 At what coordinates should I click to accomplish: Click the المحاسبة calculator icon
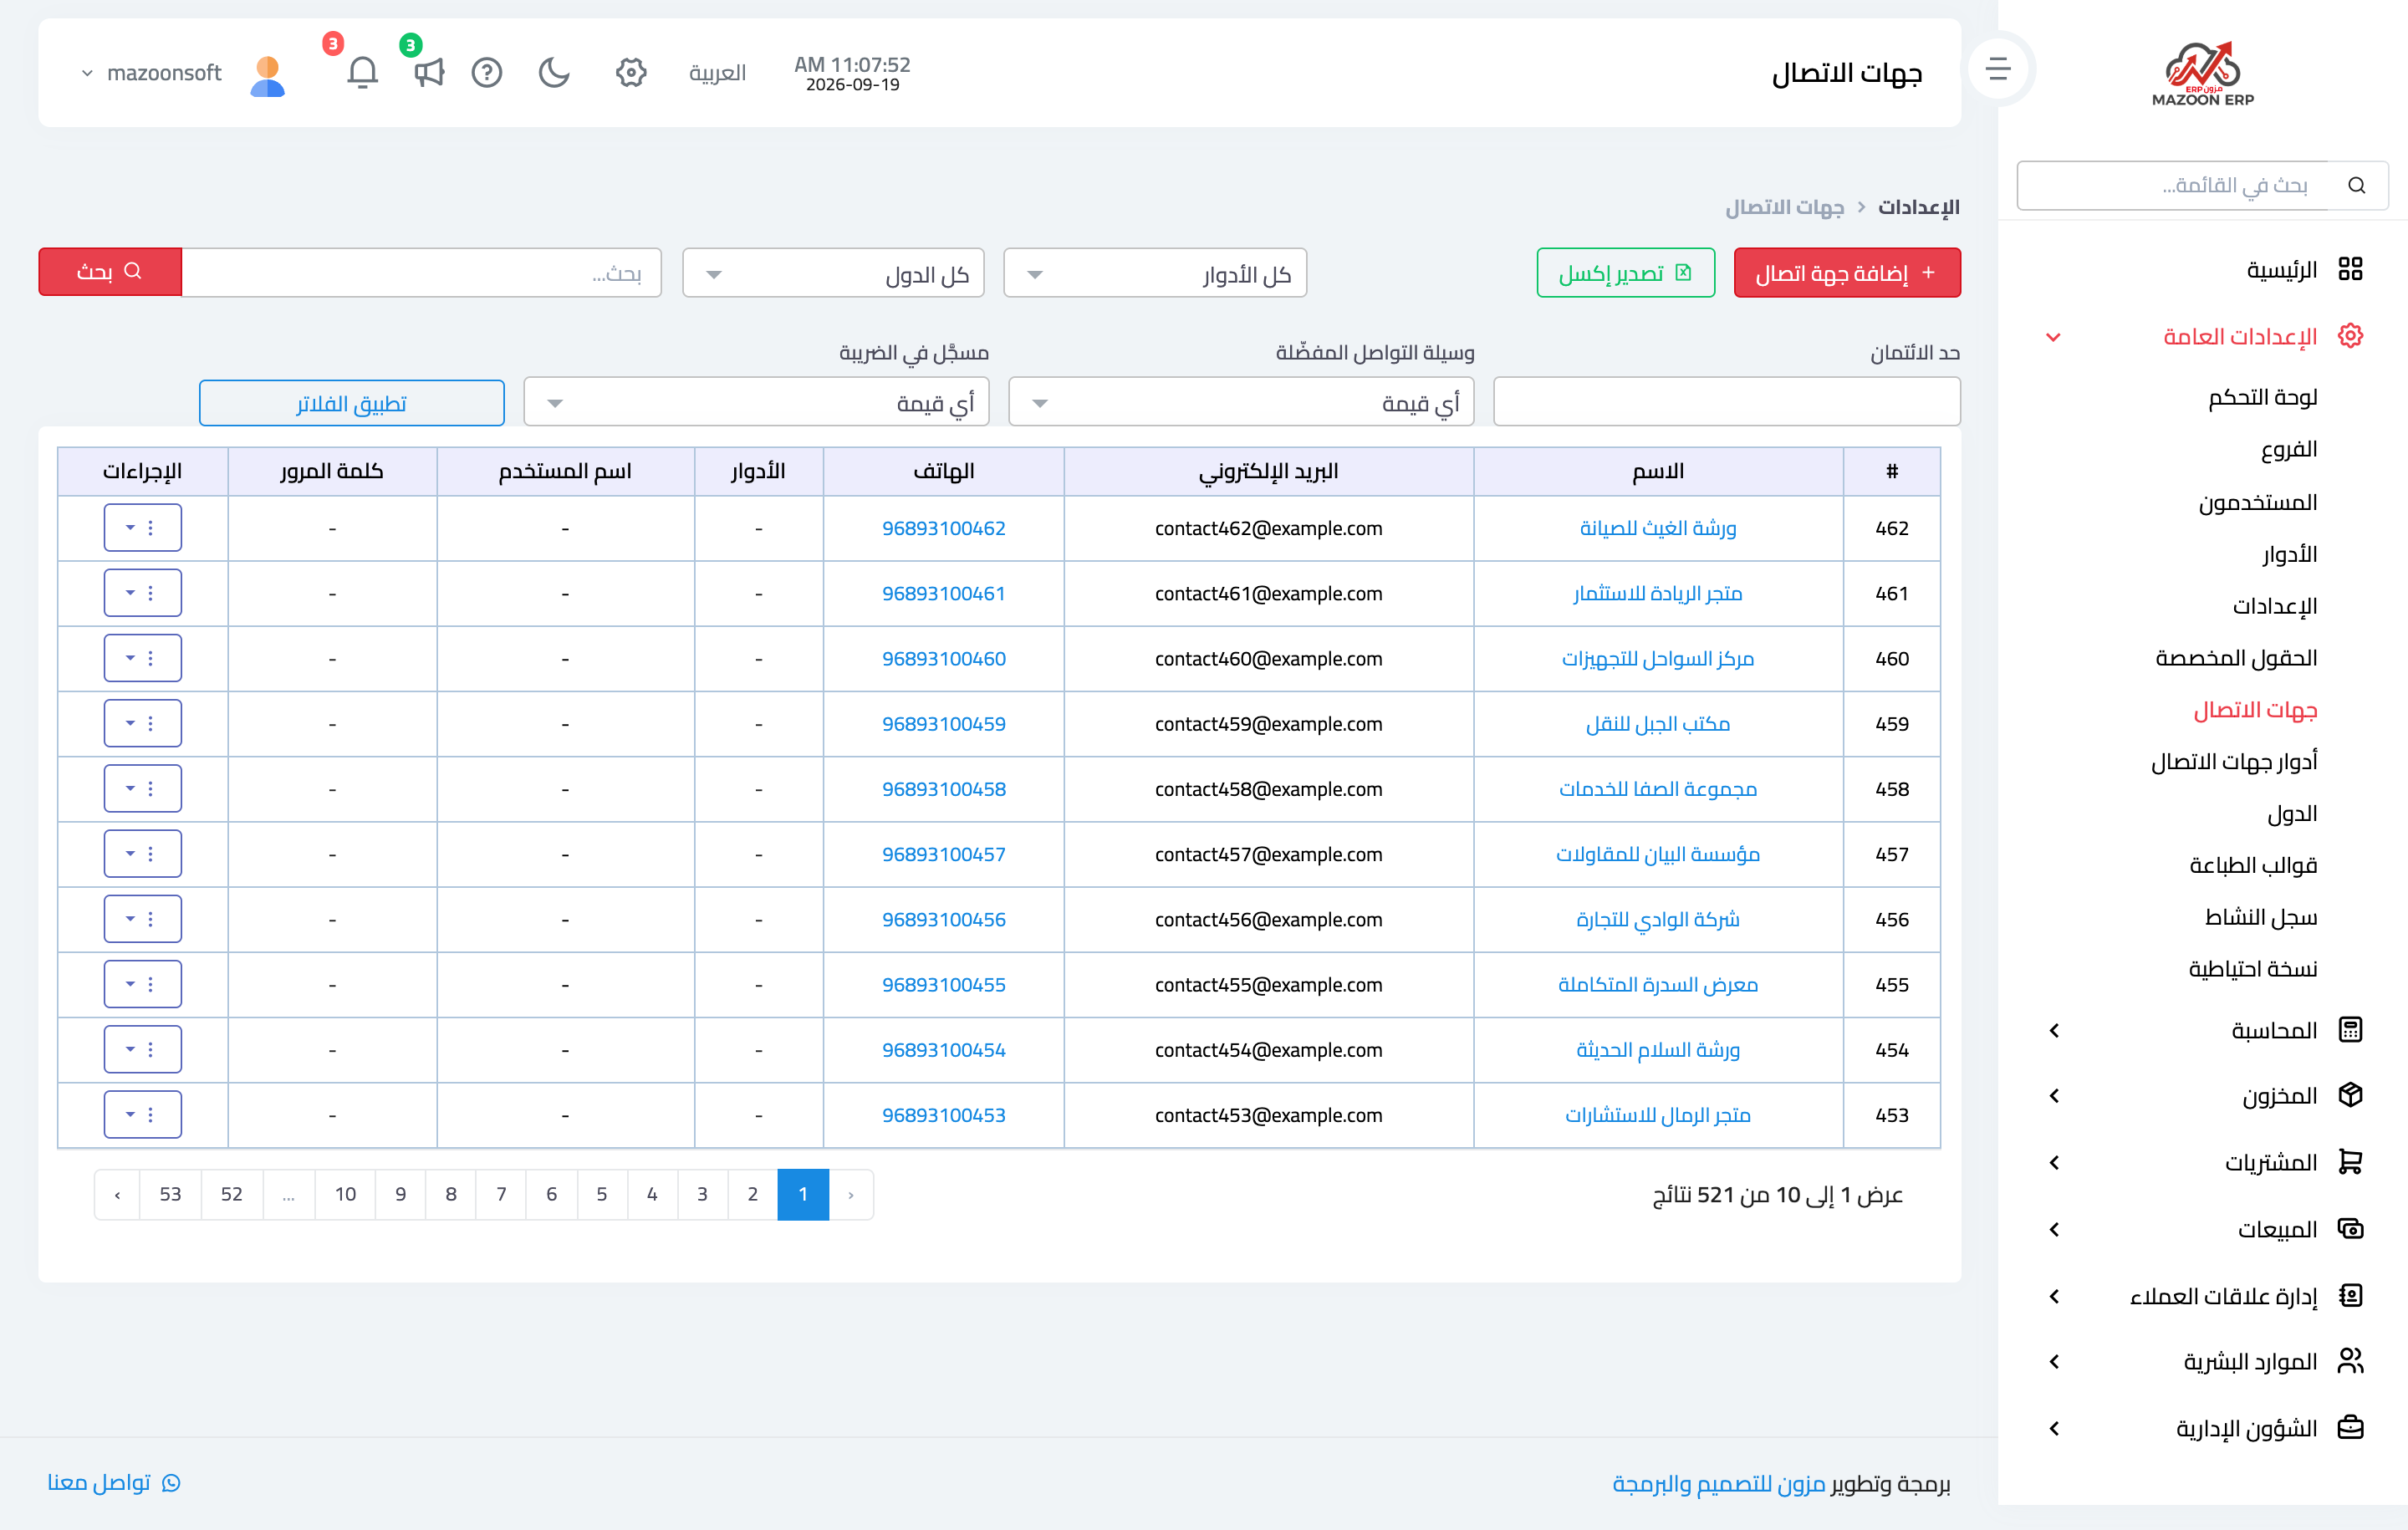click(2350, 1030)
